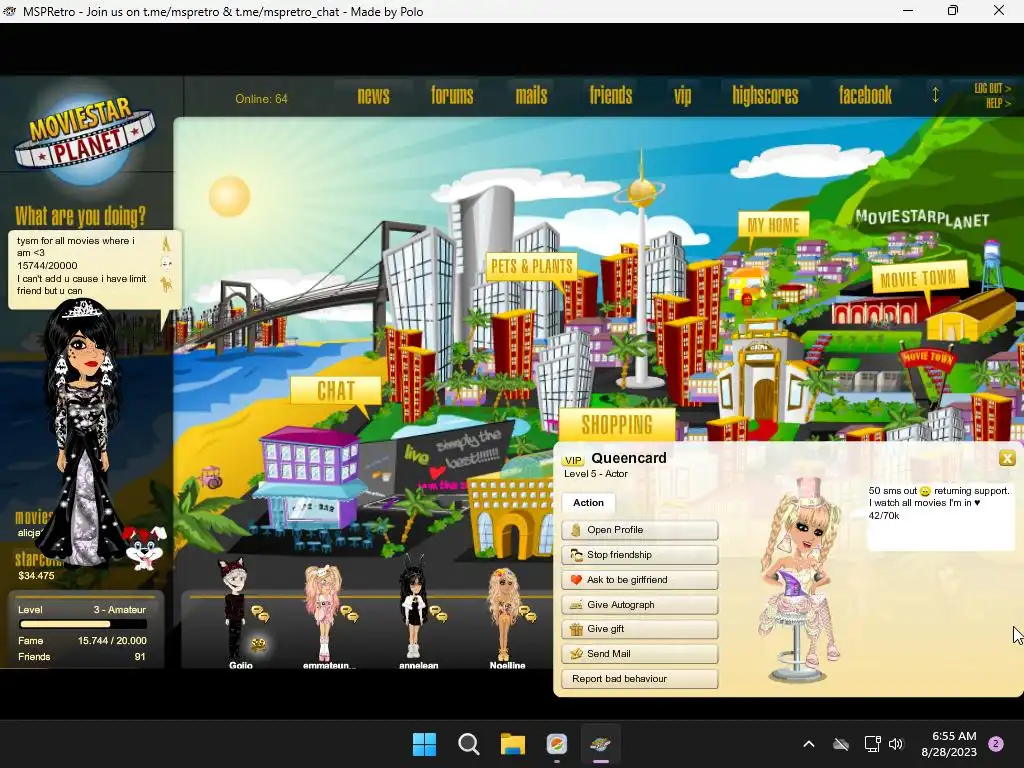This screenshot has width=1024, height=768.
Task: Open the vip menu item
Action: point(682,96)
